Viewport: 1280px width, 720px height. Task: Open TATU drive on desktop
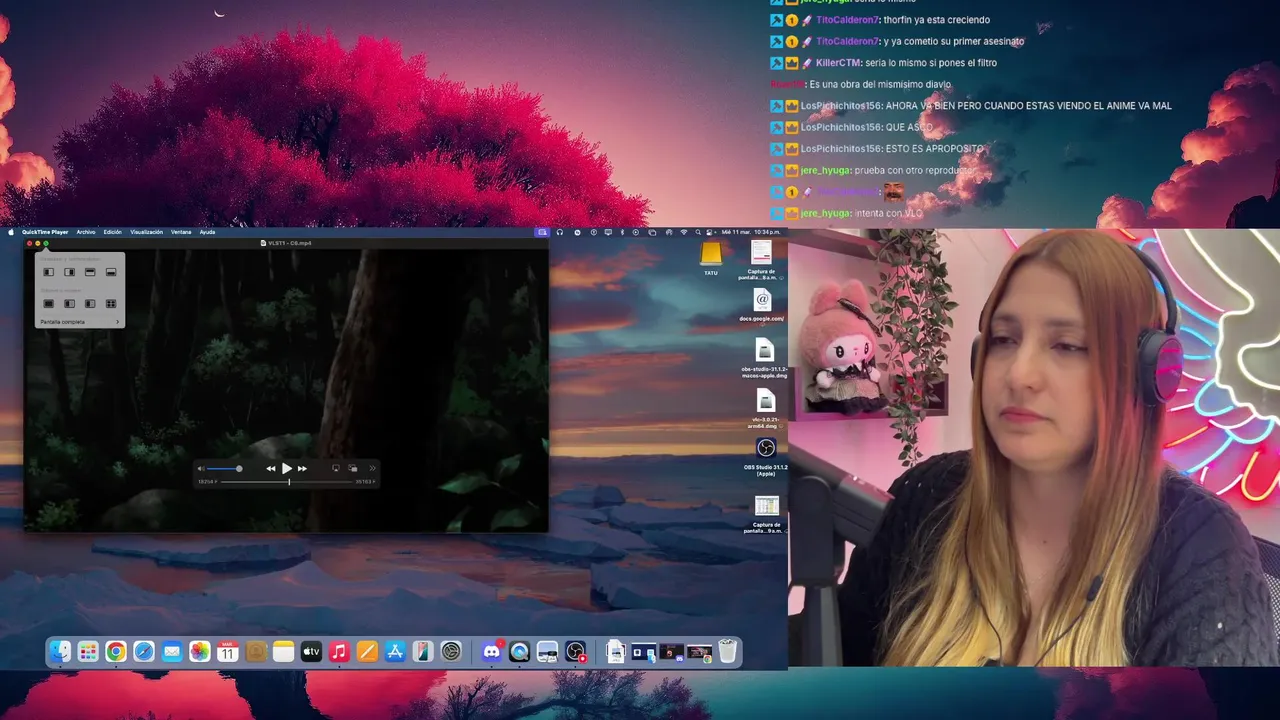tap(711, 255)
